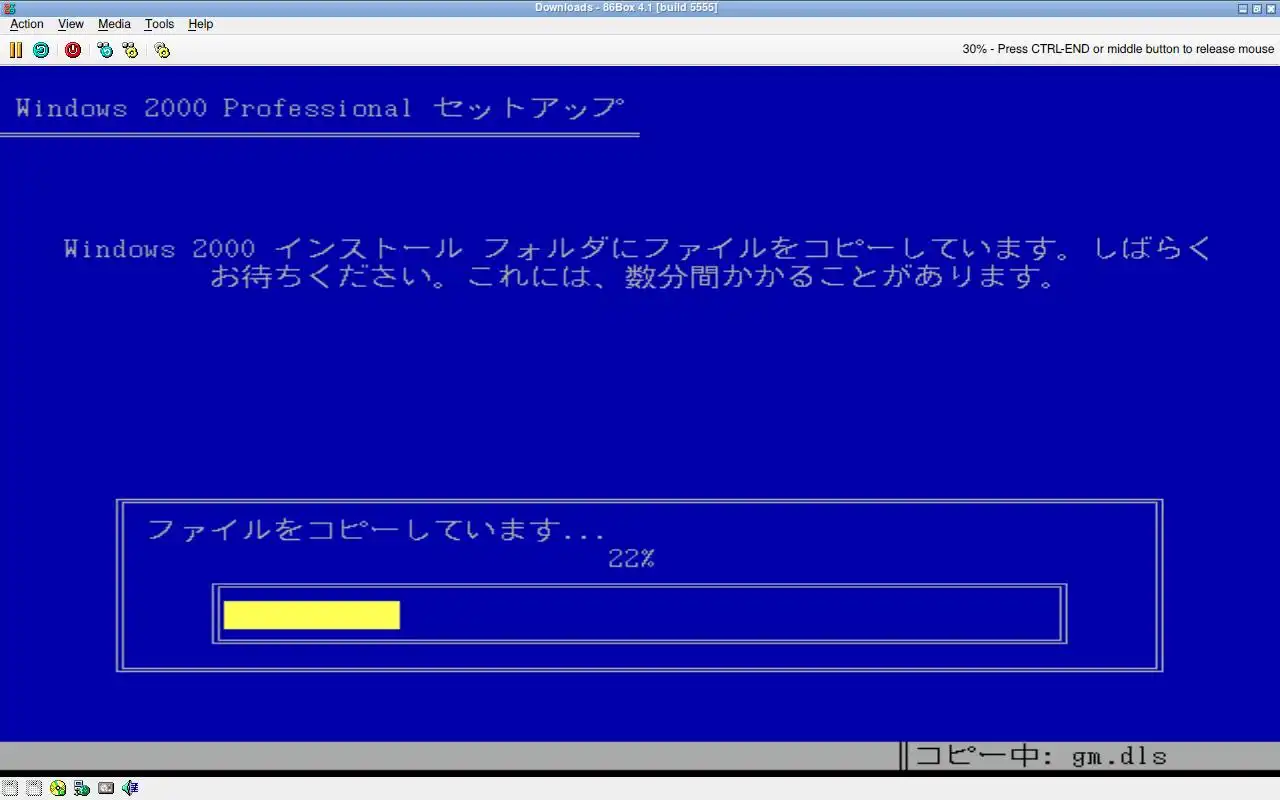This screenshot has width=1280, height=800.
Task: Hard reset the emulator
Action: (x=41, y=49)
